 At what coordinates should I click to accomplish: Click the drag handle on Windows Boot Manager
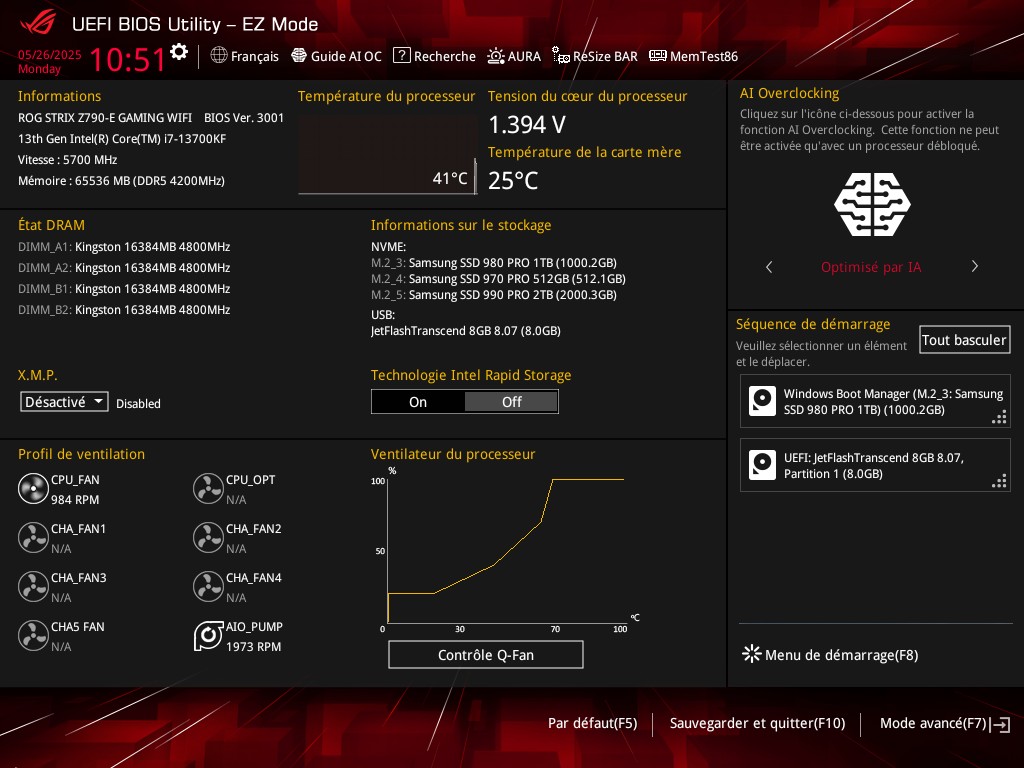coord(999,417)
